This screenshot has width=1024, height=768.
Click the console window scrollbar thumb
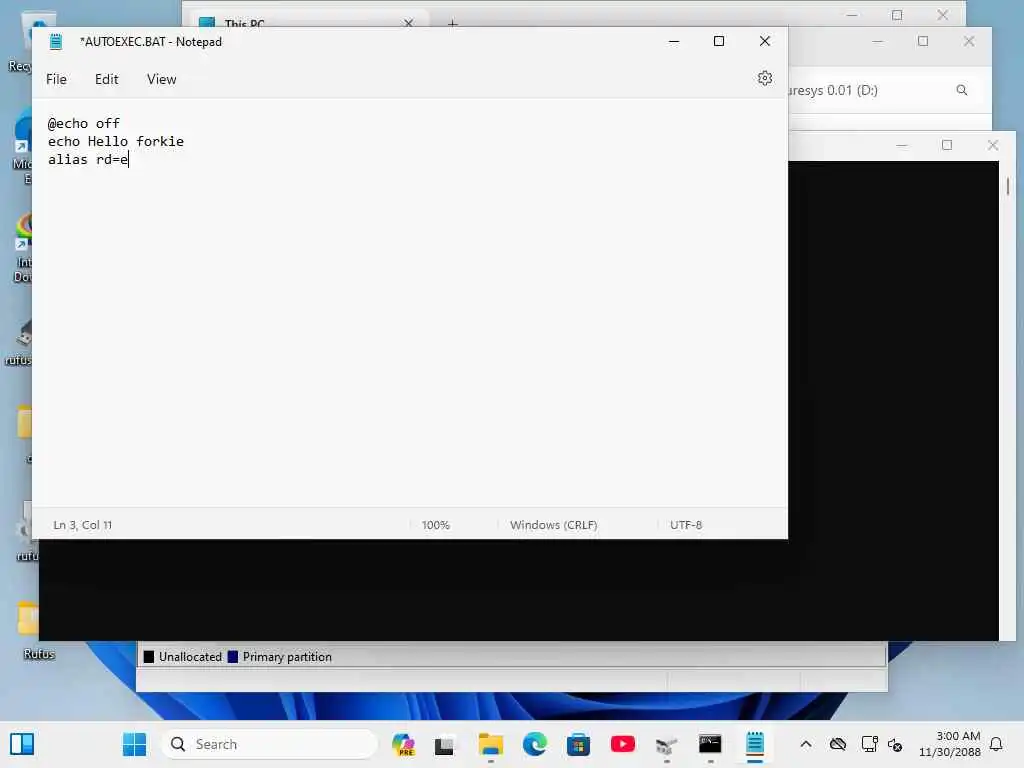[1008, 187]
